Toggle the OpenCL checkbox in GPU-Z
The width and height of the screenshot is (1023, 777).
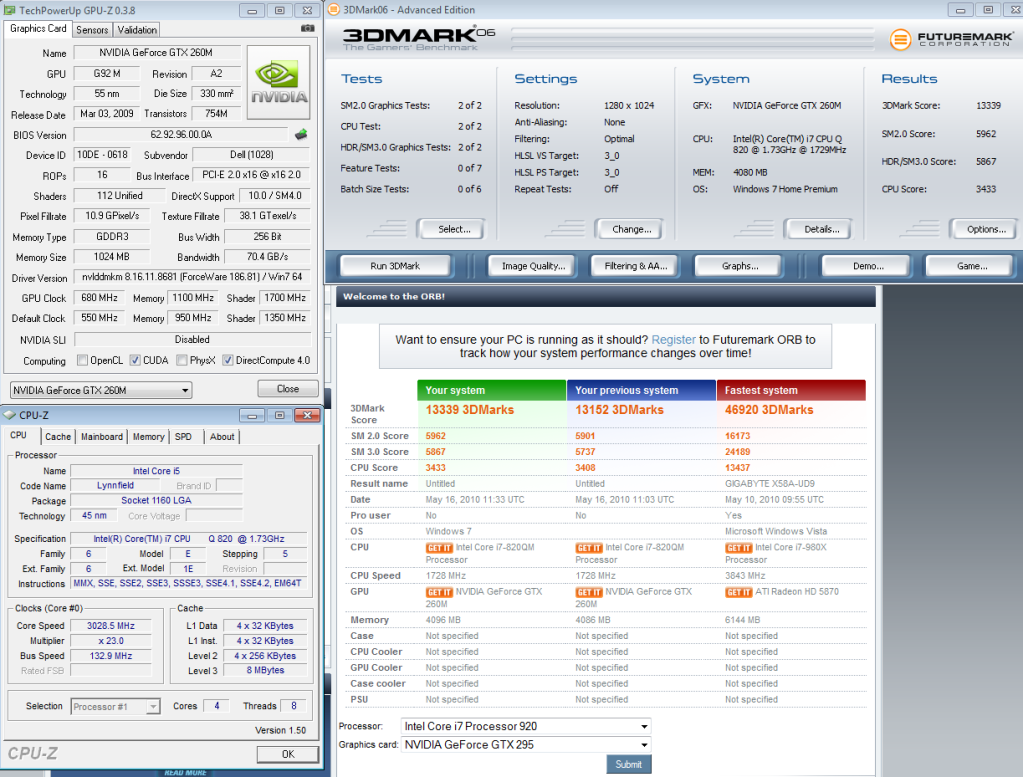pyautogui.click(x=82, y=360)
